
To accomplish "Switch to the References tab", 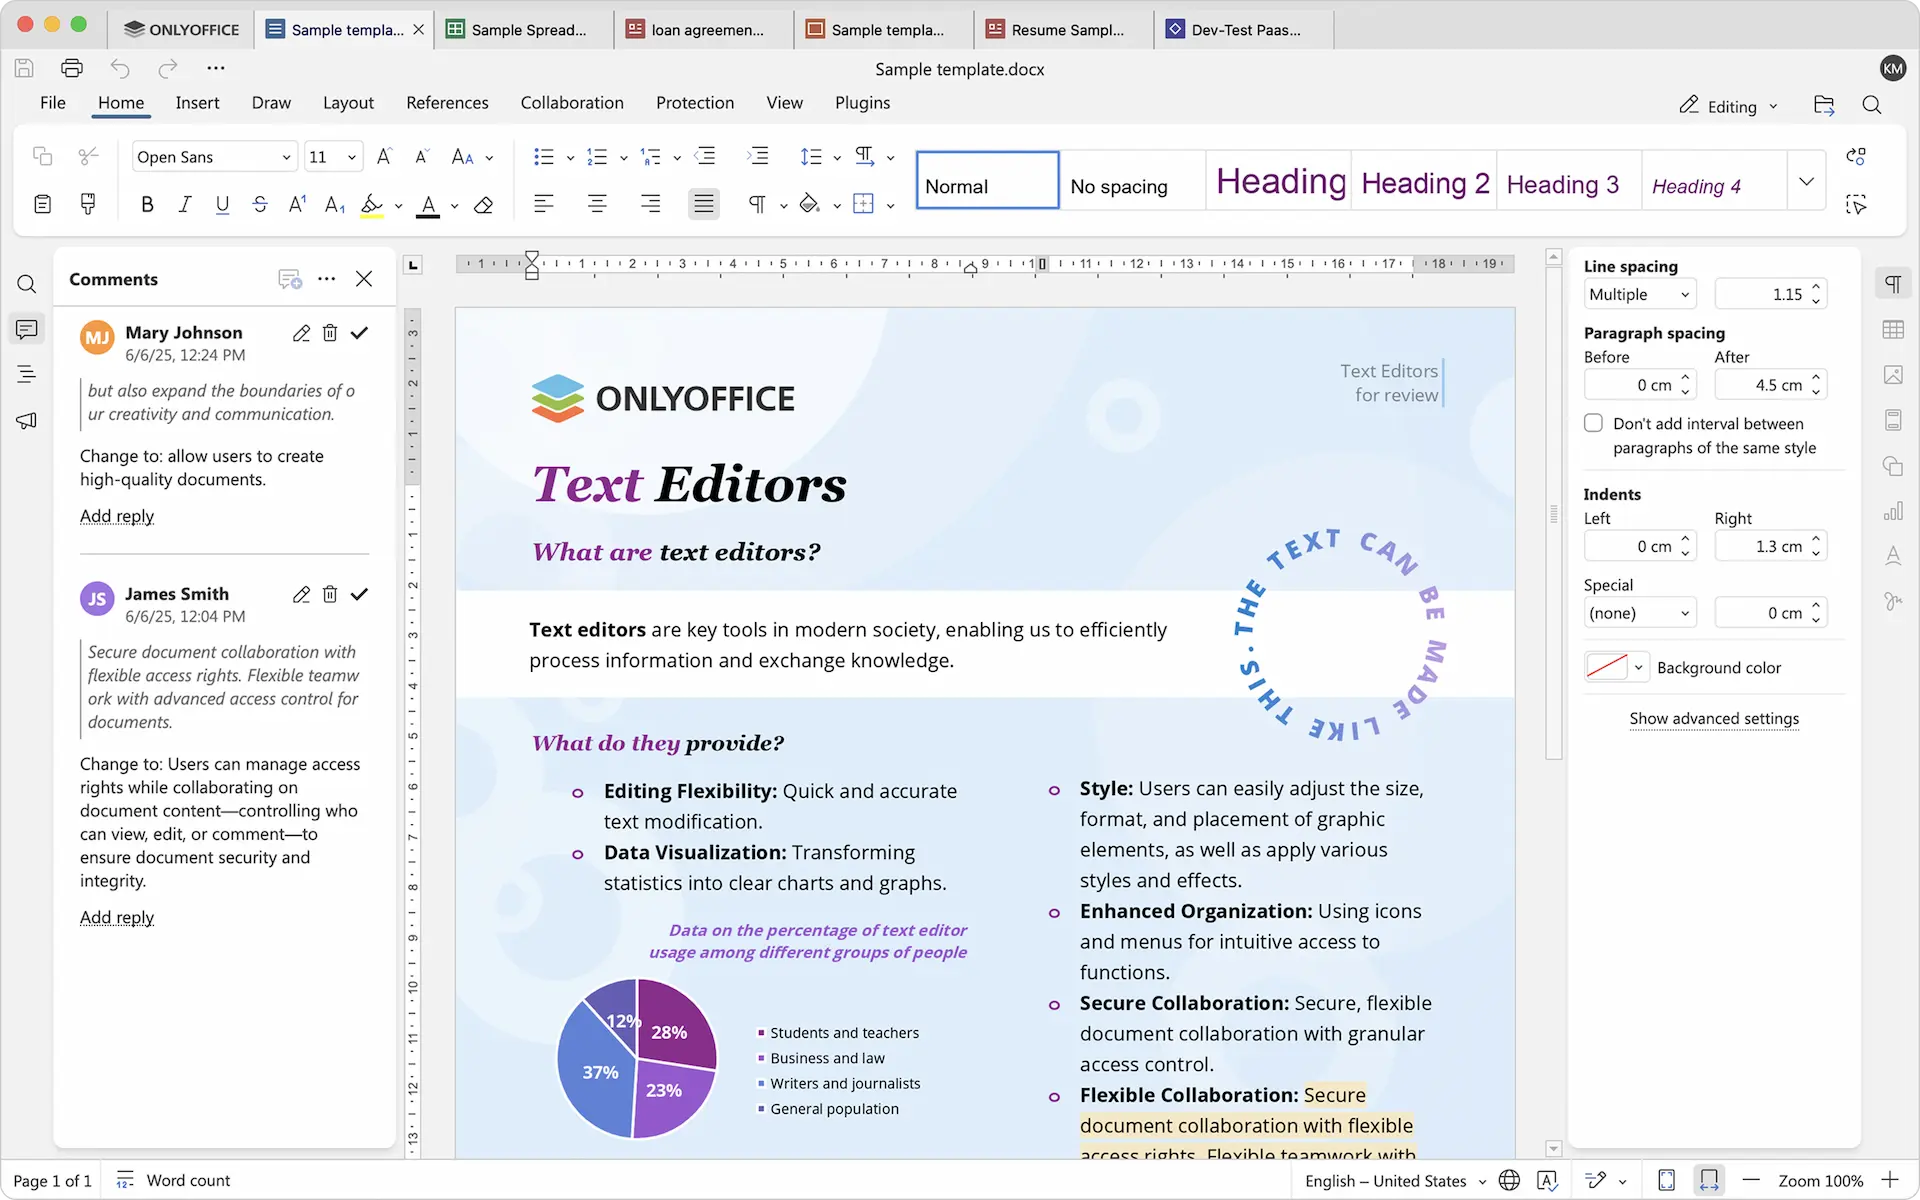I will pos(447,103).
